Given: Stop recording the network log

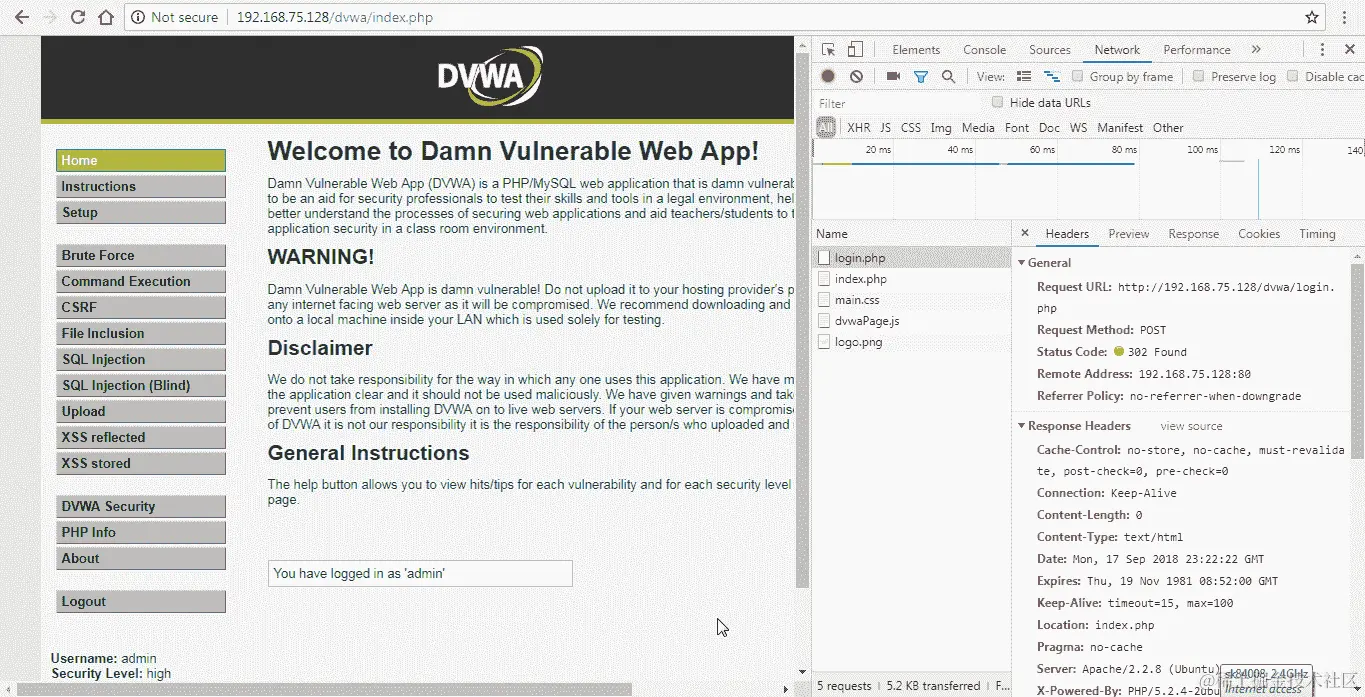Looking at the screenshot, I should click(x=828, y=76).
